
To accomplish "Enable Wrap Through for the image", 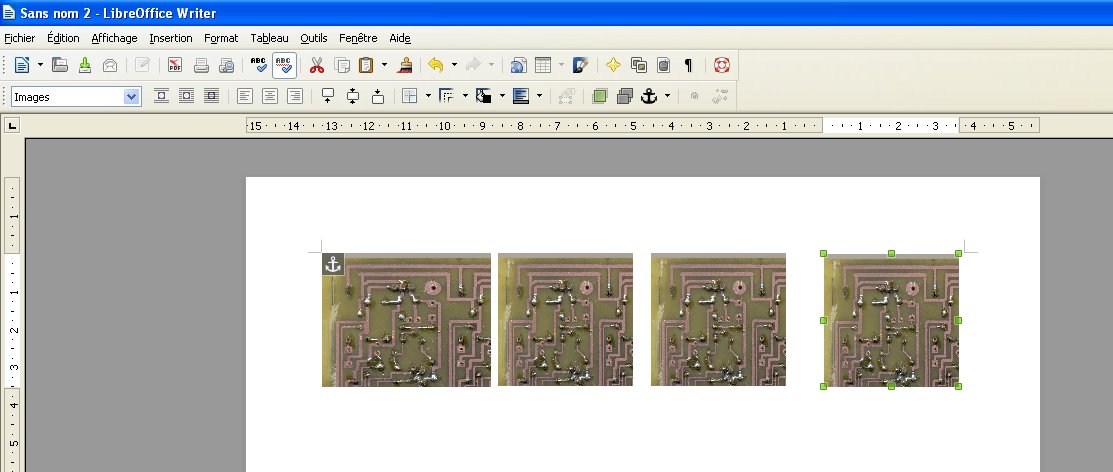I will (x=211, y=96).
